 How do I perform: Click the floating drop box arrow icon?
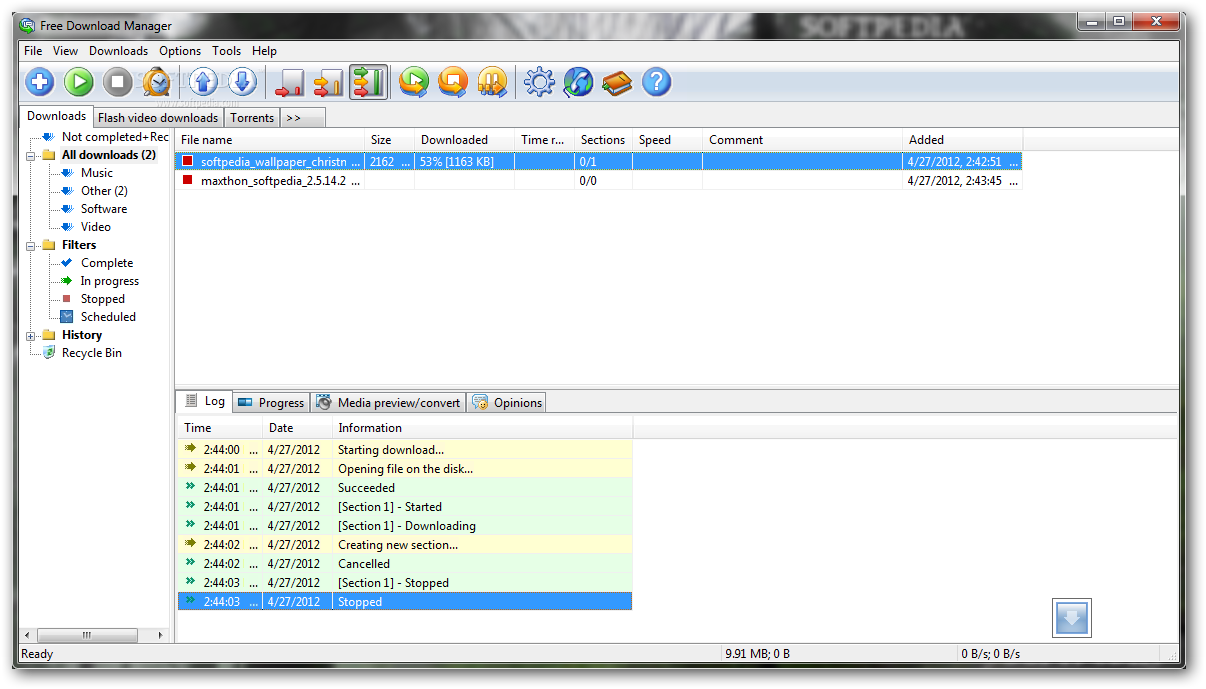click(x=1071, y=618)
